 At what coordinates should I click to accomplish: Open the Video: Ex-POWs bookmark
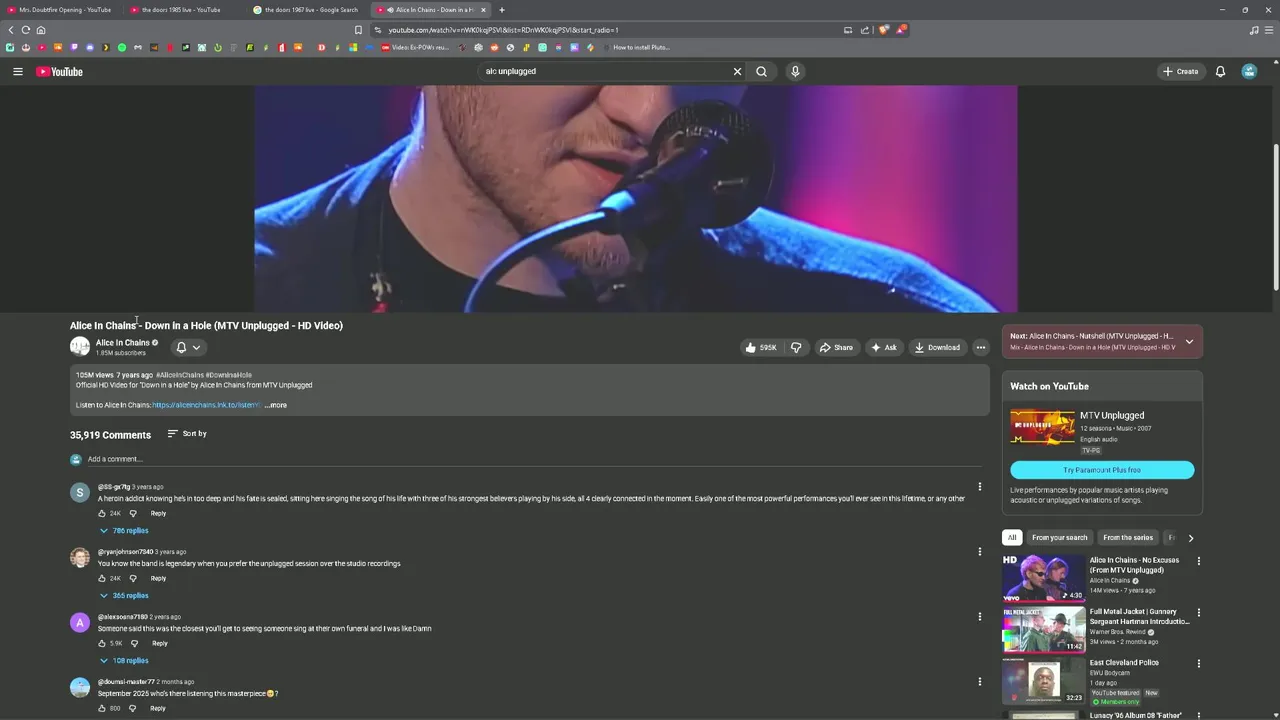tap(414, 47)
